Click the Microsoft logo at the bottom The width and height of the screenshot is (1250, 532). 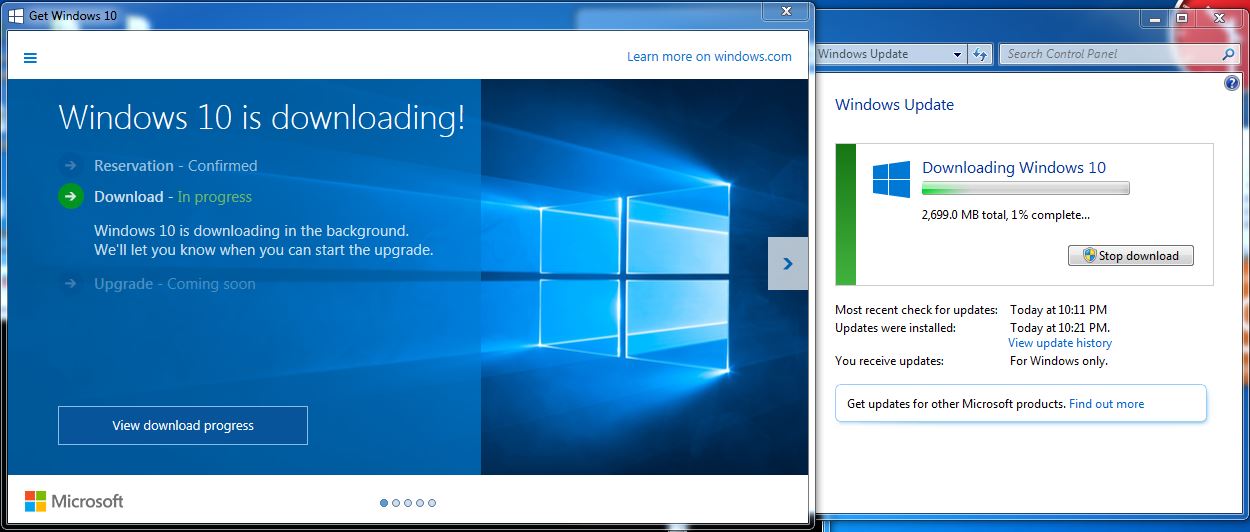coord(74,501)
